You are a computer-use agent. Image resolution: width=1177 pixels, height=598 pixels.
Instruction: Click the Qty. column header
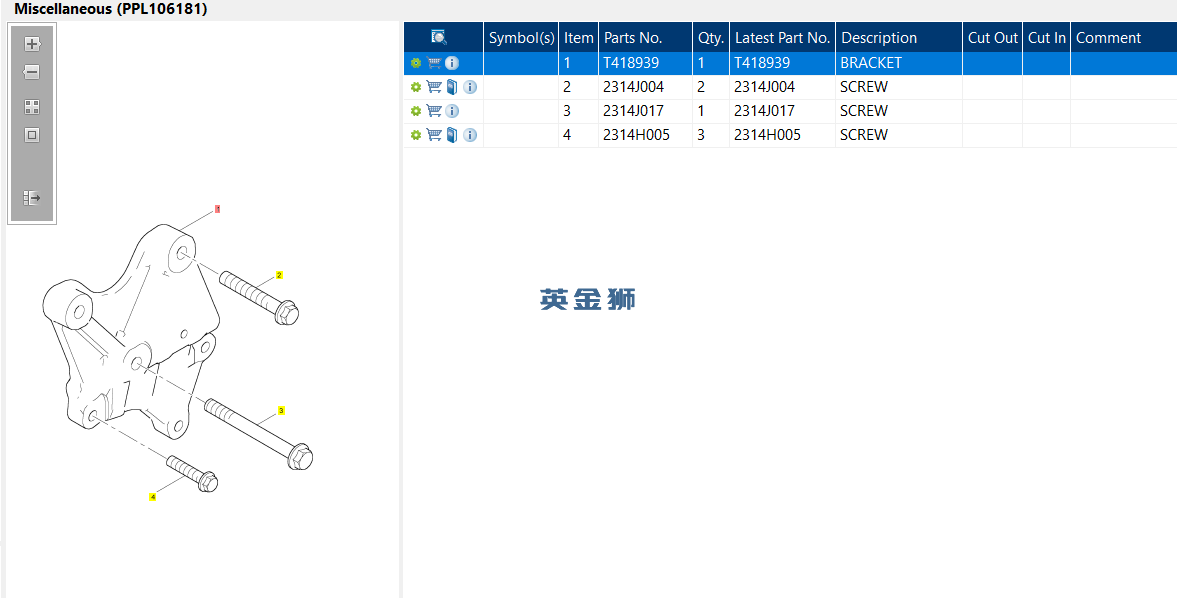coord(710,38)
